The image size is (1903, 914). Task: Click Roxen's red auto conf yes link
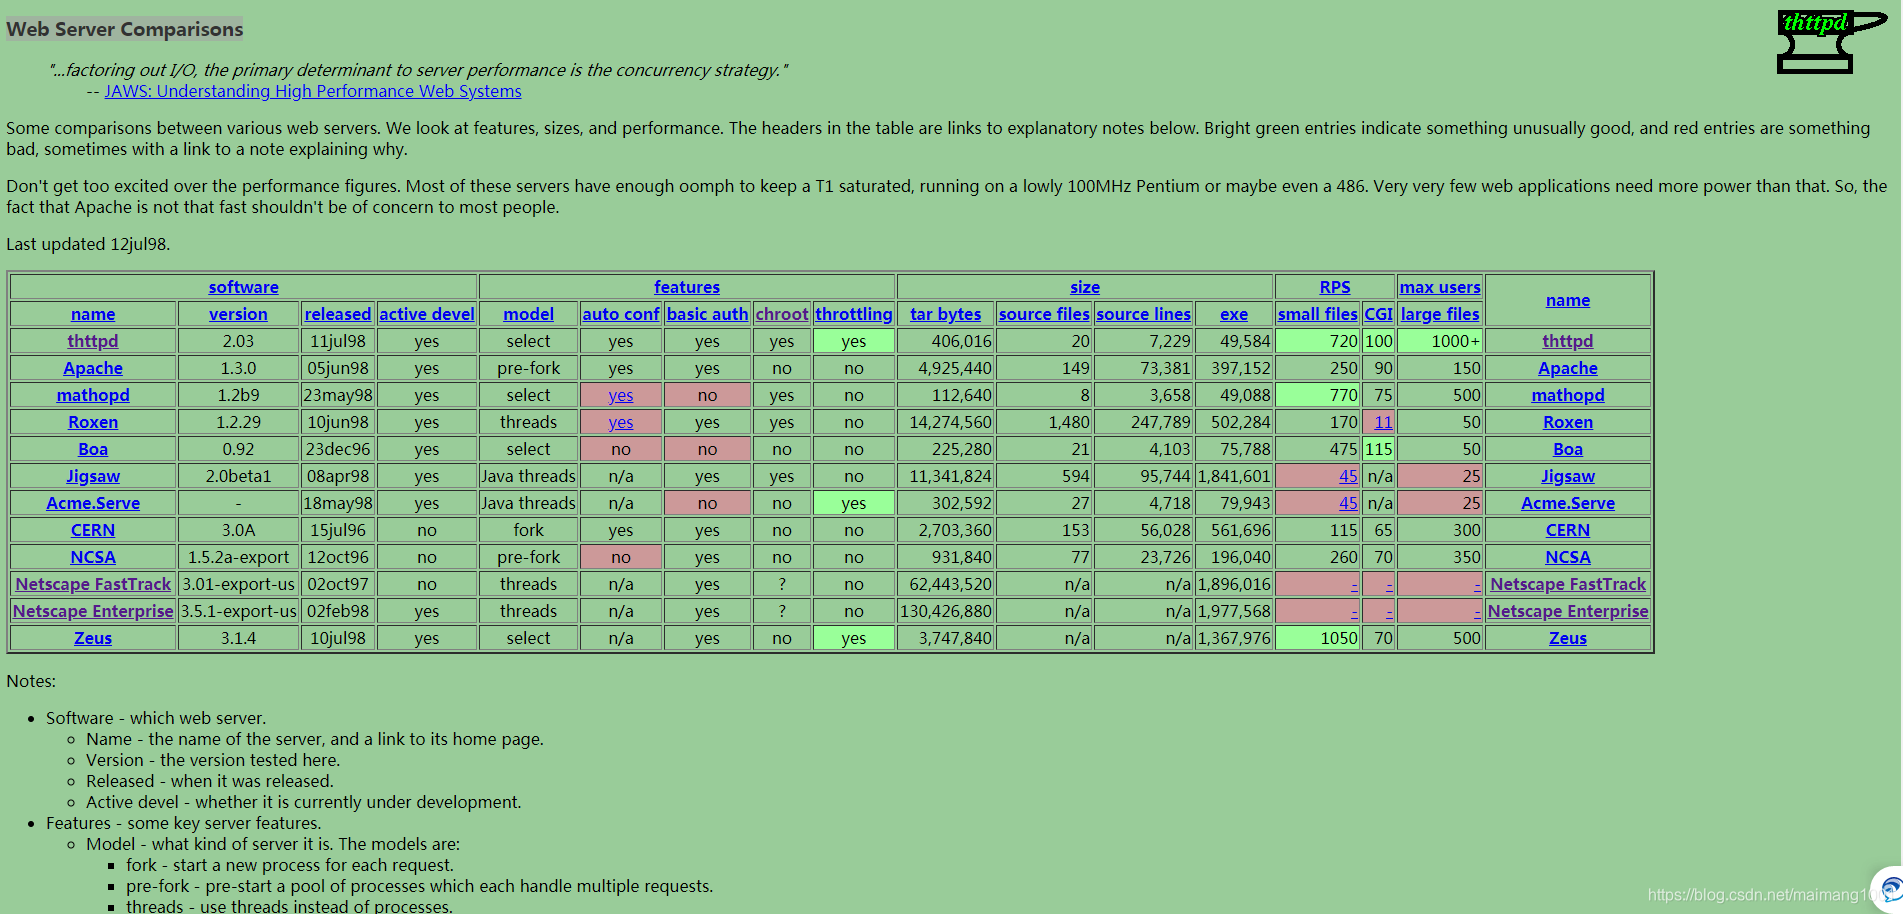tap(621, 422)
